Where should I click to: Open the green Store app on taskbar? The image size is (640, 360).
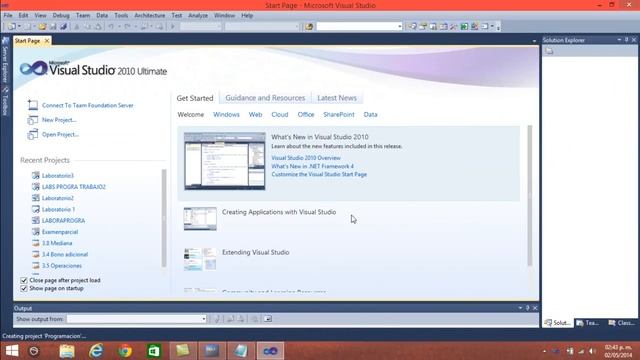point(154,351)
